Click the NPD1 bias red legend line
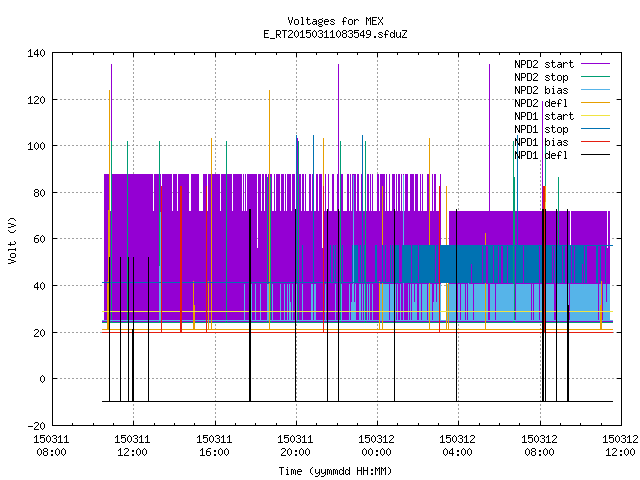 [595, 142]
